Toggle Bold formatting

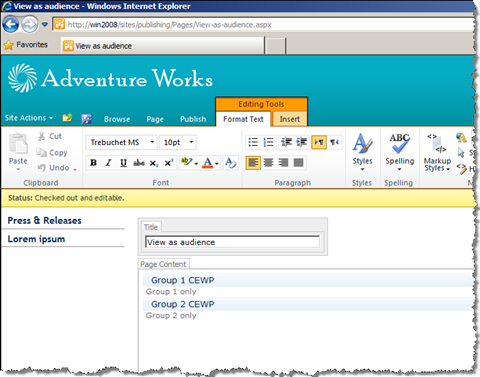(94, 163)
